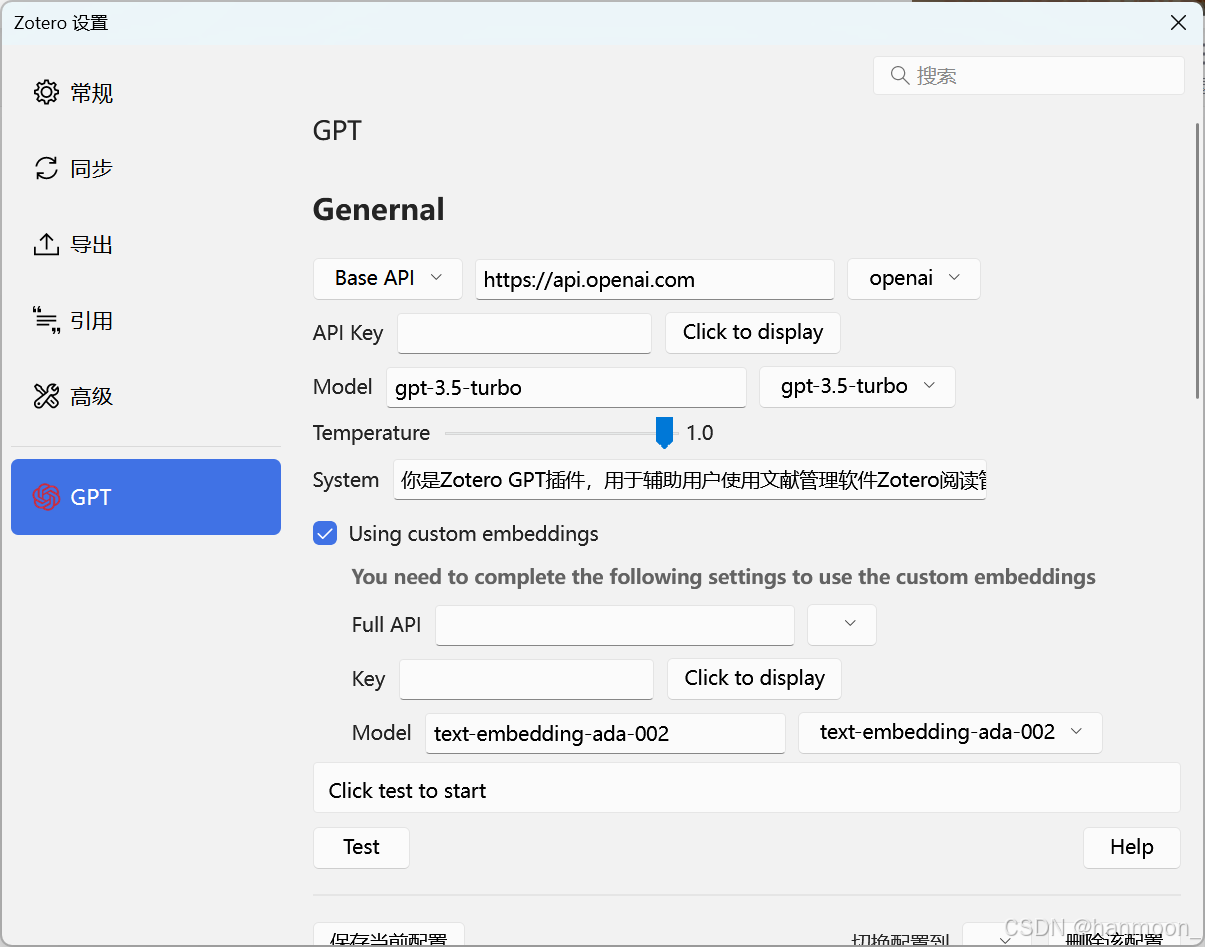
Task: Open the 常规 settings pane
Action: point(146,93)
